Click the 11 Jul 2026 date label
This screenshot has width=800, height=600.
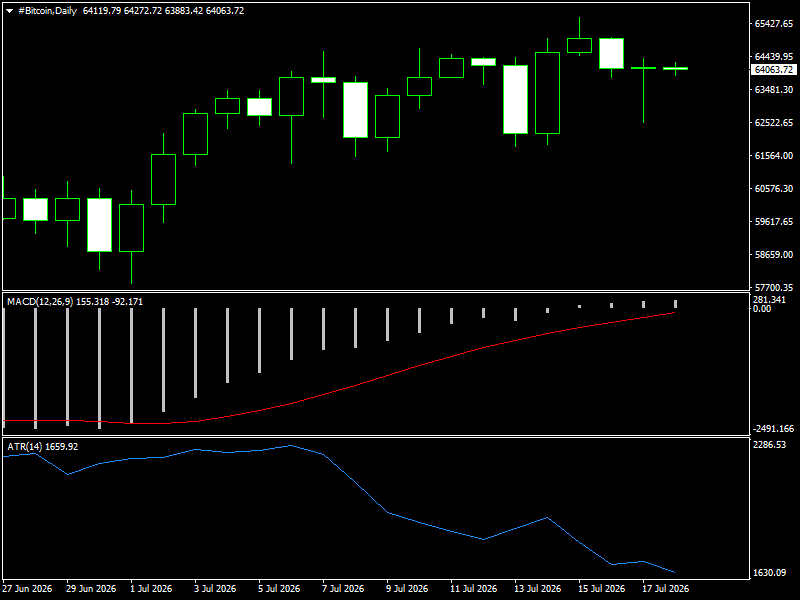point(473,588)
